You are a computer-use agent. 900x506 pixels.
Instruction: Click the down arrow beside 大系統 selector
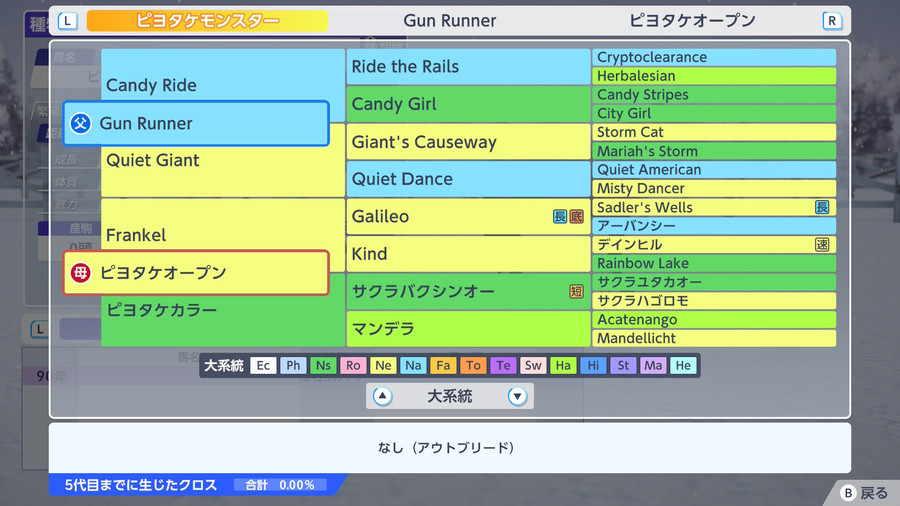click(x=517, y=396)
